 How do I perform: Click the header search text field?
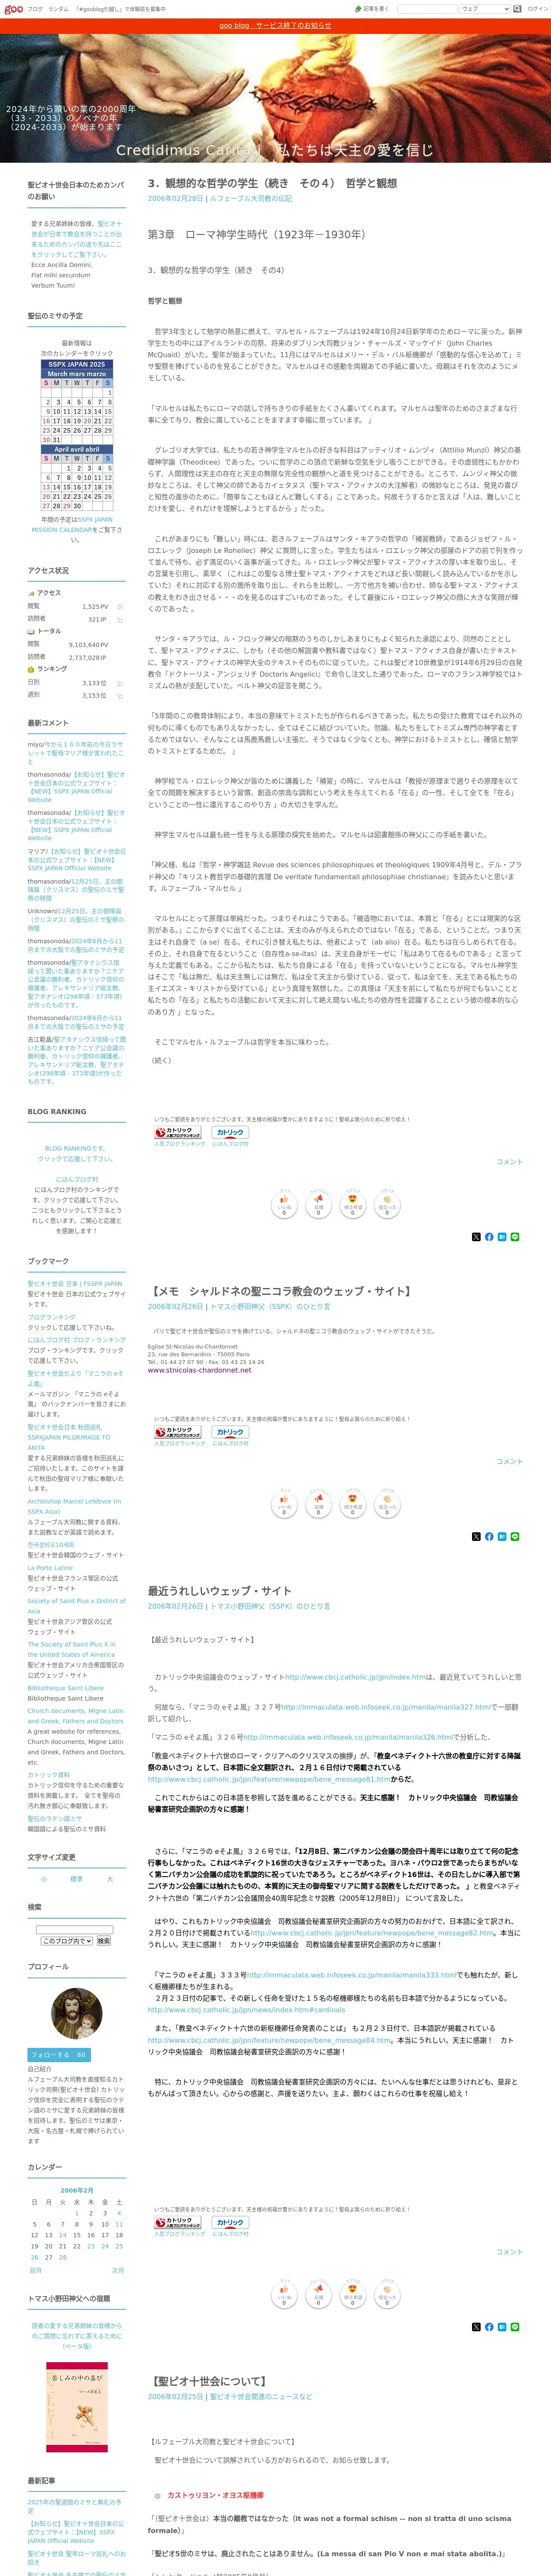tap(426, 9)
